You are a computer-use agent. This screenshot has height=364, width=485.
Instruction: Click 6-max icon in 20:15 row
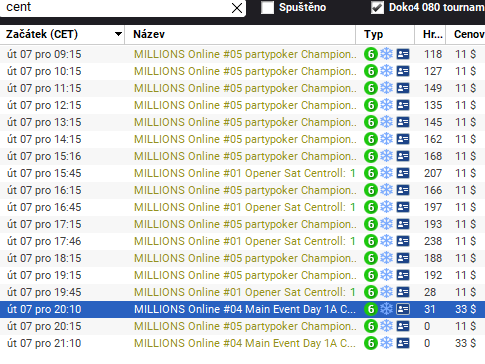(x=371, y=326)
